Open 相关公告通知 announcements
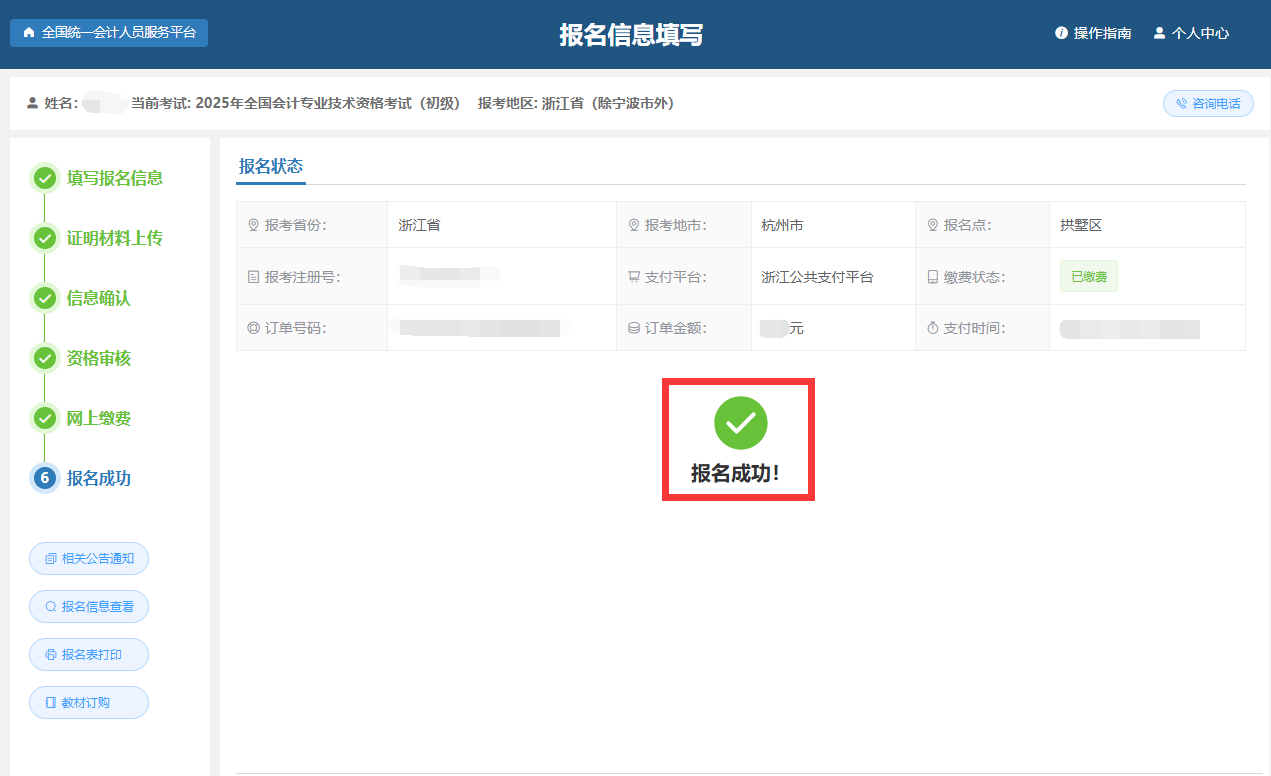The image size is (1271, 776). [89, 559]
